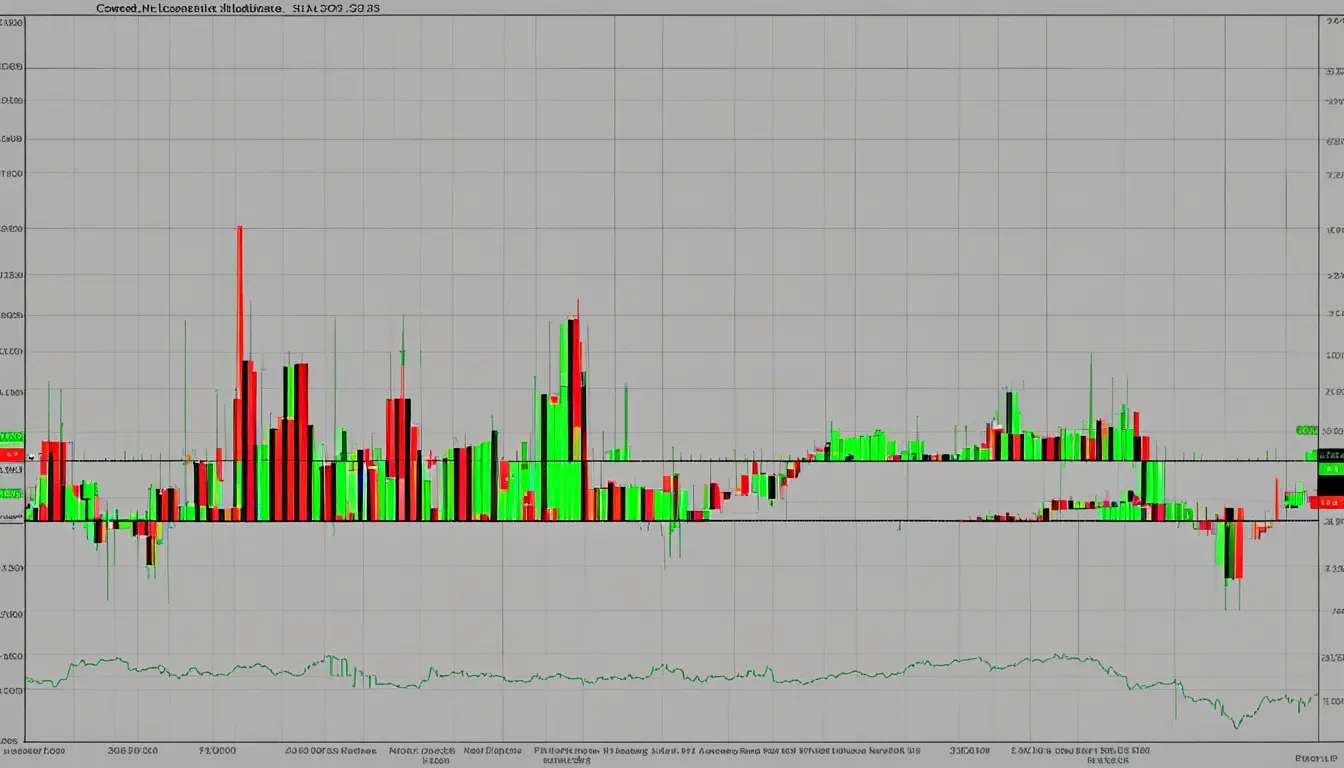This screenshot has height=768, width=1344.
Task: Click the topmost green tag on left axis
Action: click(12, 437)
